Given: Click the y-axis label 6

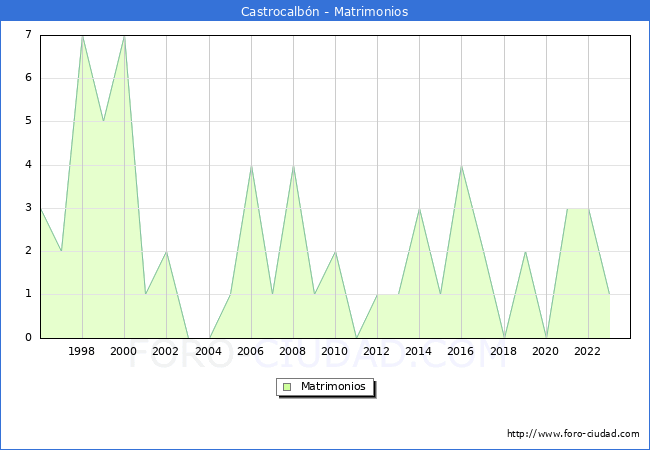Looking at the screenshot, I should (x=28, y=77).
